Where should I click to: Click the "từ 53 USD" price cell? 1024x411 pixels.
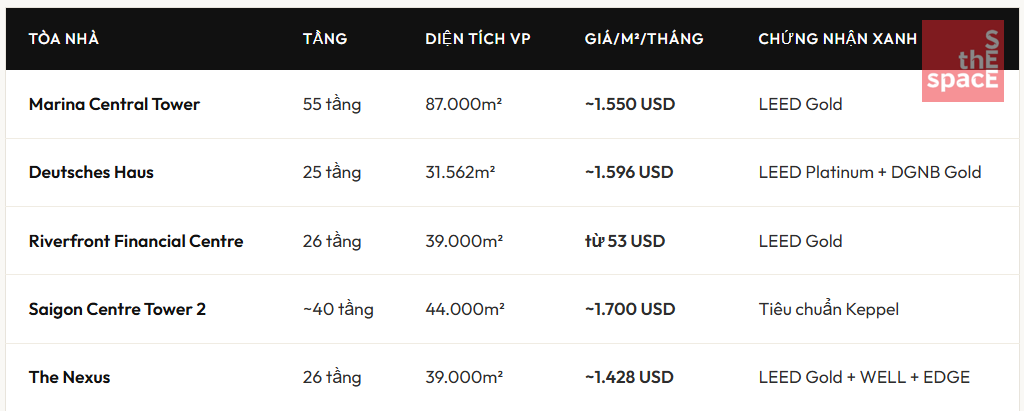pos(625,241)
